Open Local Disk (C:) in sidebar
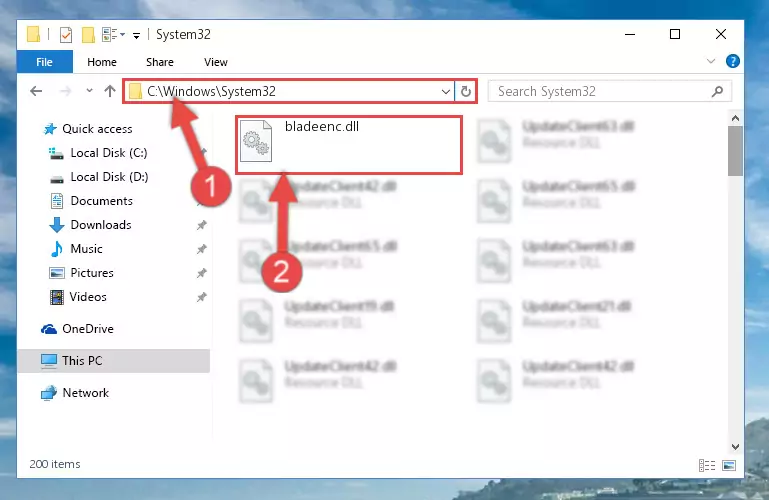Image resolution: width=769 pixels, height=500 pixels. pyautogui.click(x=108, y=153)
